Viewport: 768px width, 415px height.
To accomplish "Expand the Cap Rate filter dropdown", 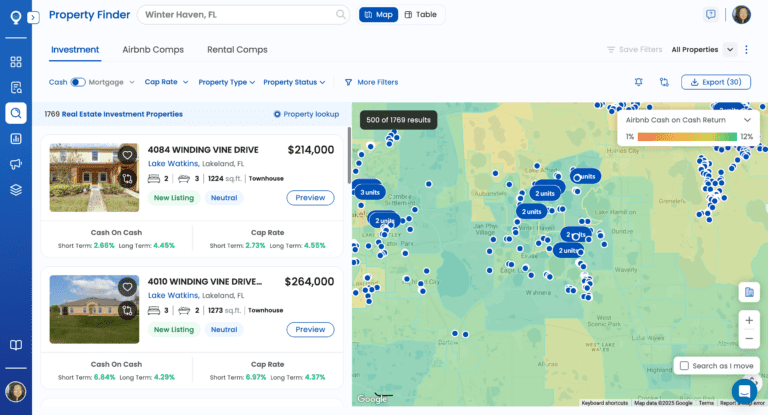I will (165, 82).
